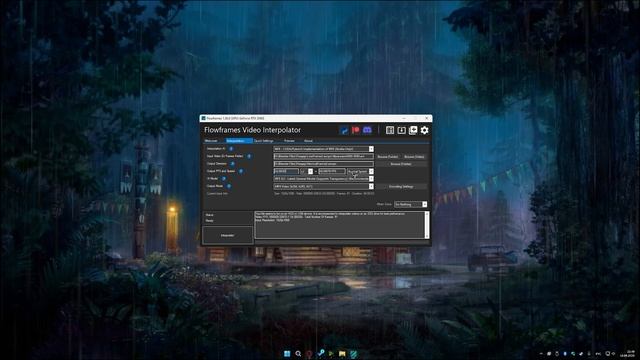Image resolution: width=640 pixels, height=360 pixels.
Task: Open File Explorer folder icon on taskbar
Action: coord(342,353)
